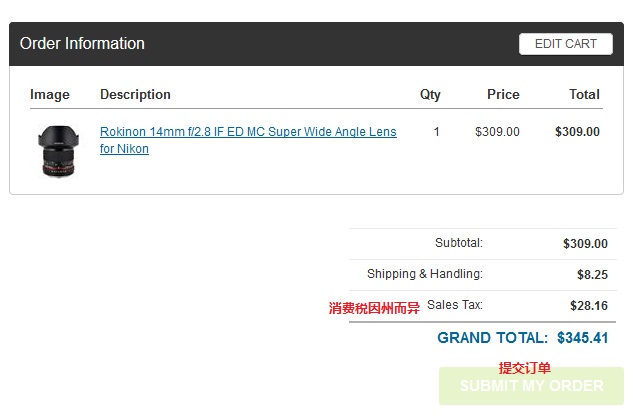Screen dimensions: 633x420
Task: Click the EDIT CART button
Action: coord(566,44)
